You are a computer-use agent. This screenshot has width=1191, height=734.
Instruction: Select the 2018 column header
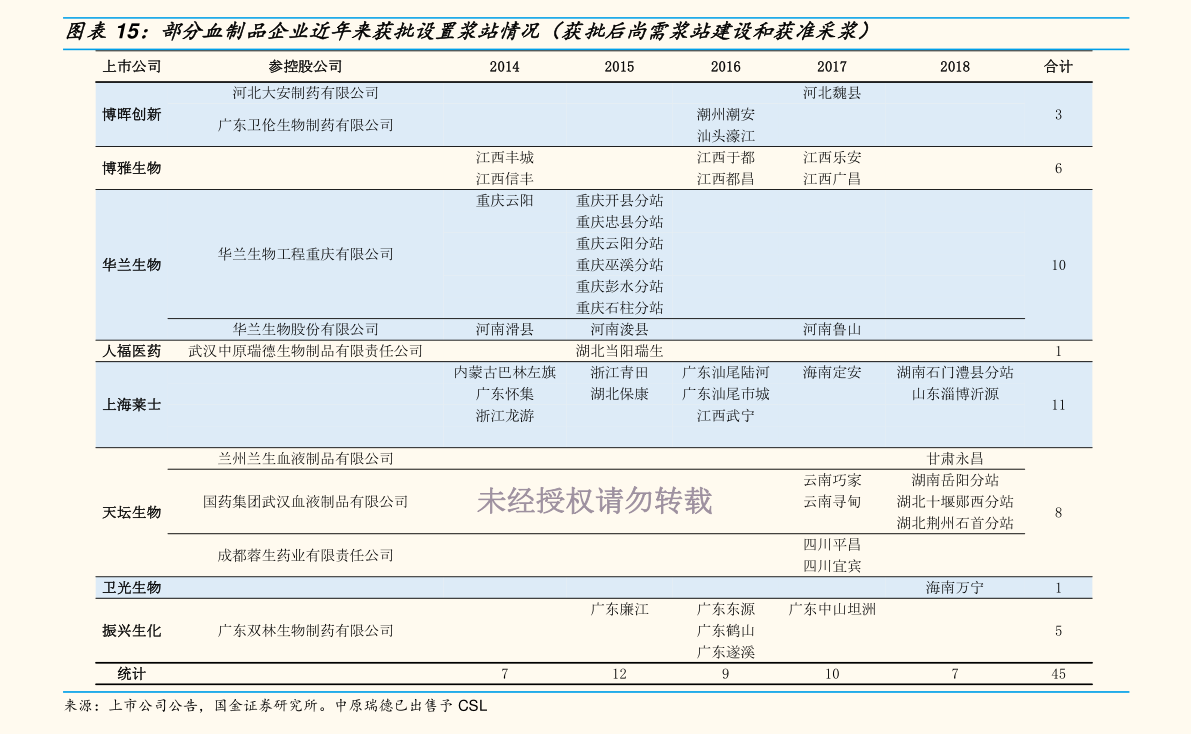click(955, 67)
